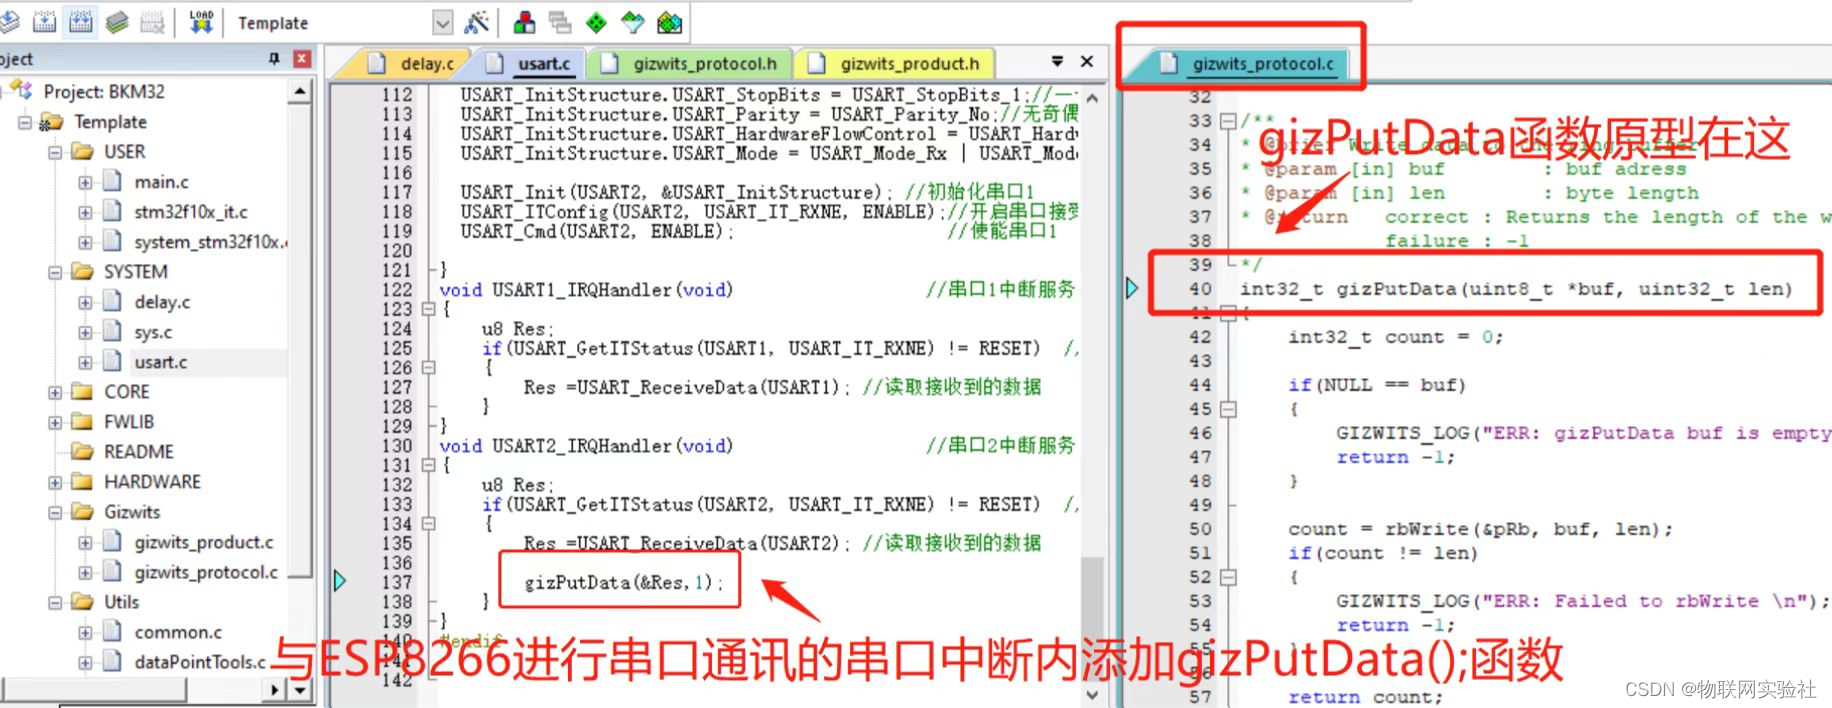Collapse the code fold at line 45 in gizwits_protocol.c
Viewport: 1832px width, 708px height.
coord(1228,409)
